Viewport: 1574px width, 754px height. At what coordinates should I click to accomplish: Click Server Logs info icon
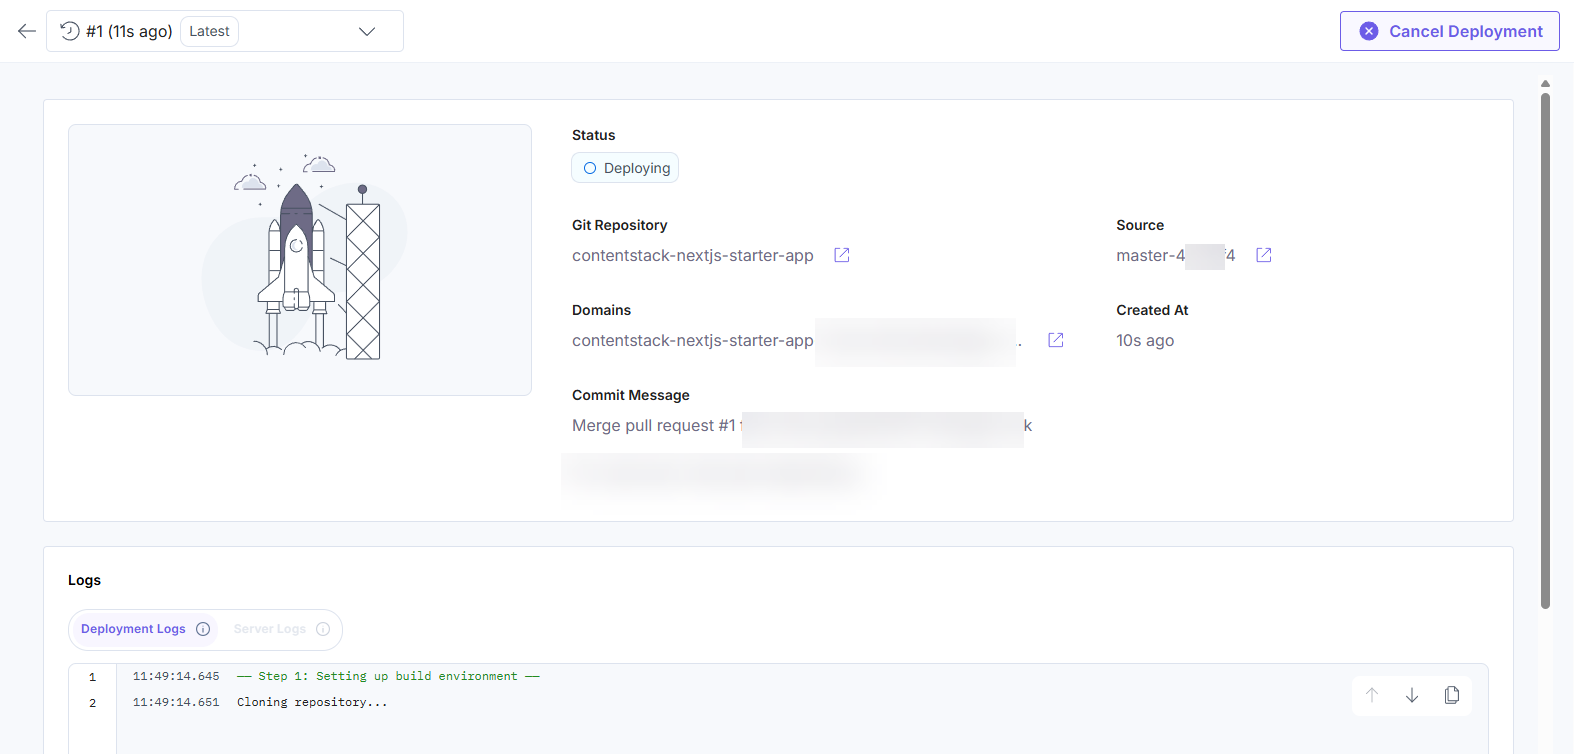[323, 629]
